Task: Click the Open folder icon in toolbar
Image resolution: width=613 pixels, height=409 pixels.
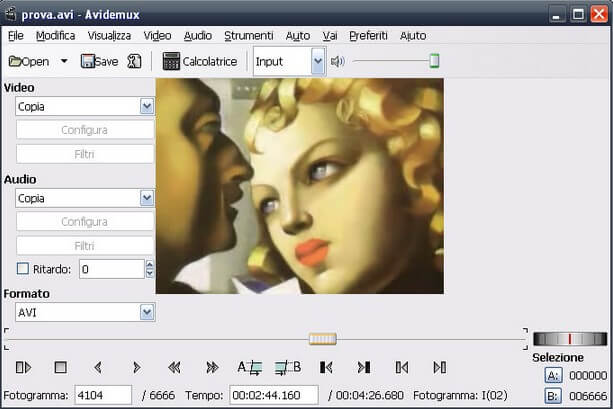Action: coord(16,62)
